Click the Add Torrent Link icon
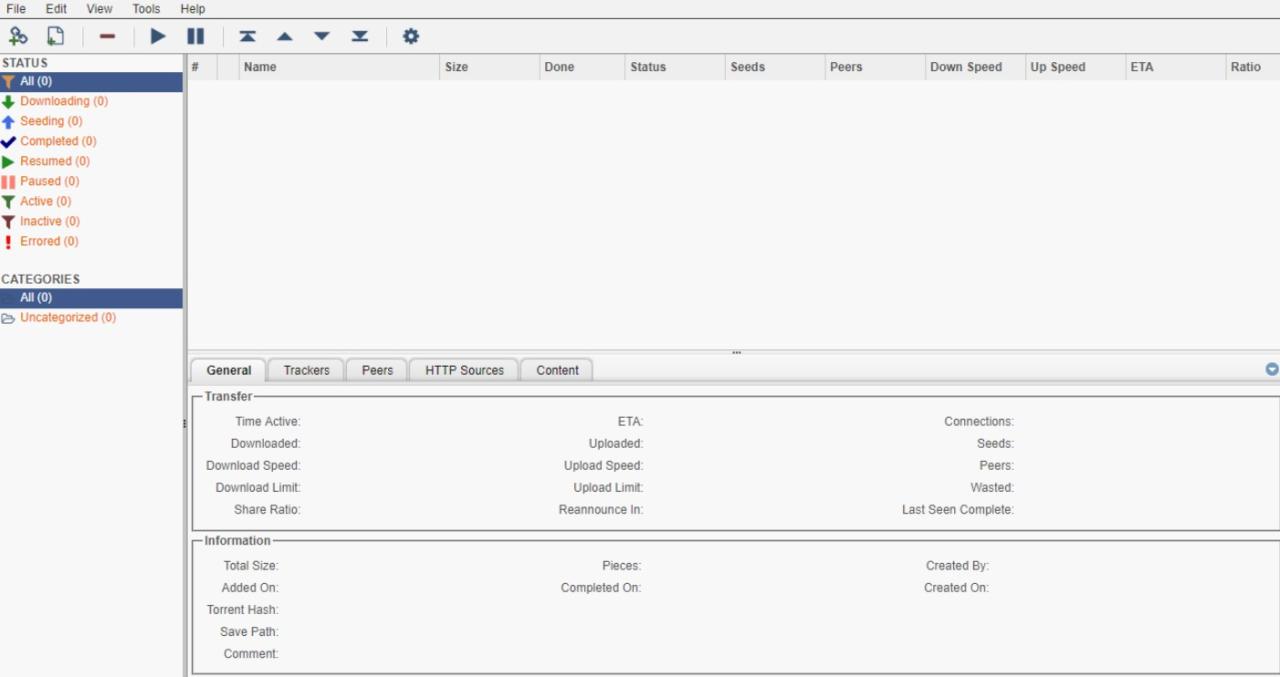Viewport: 1280px width, 677px height. click(18, 36)
